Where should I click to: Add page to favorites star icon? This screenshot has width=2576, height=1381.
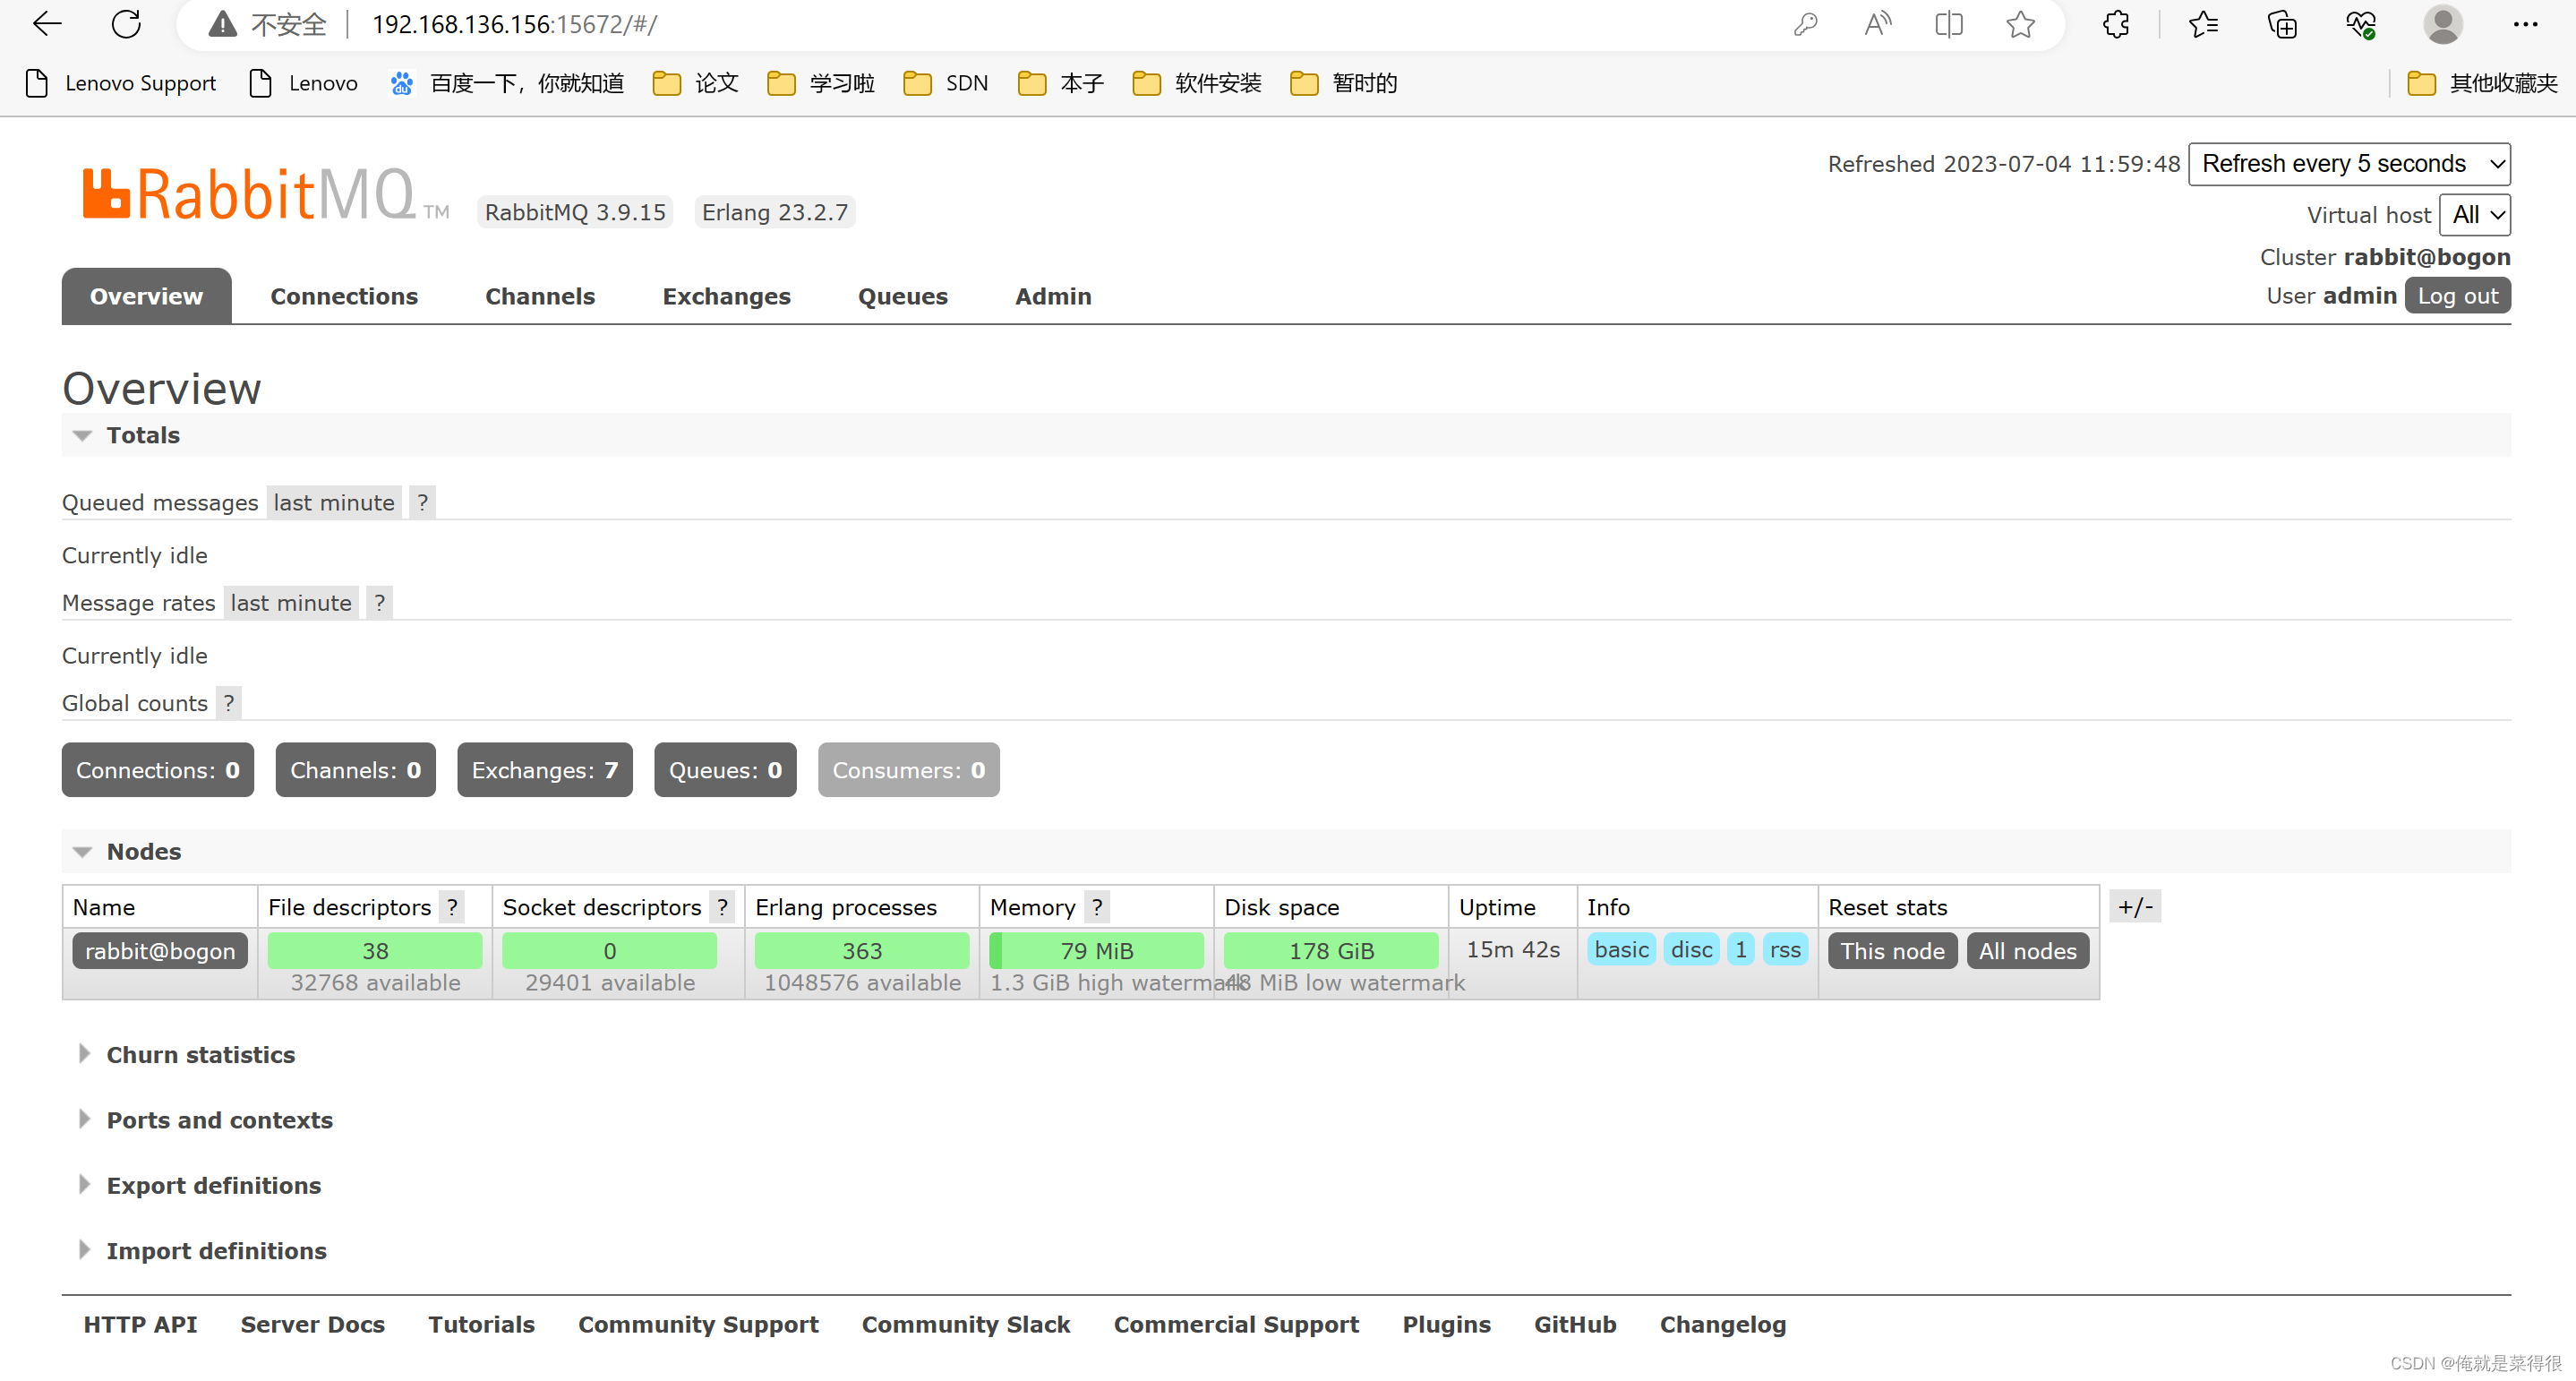[x=2020, y=24]
